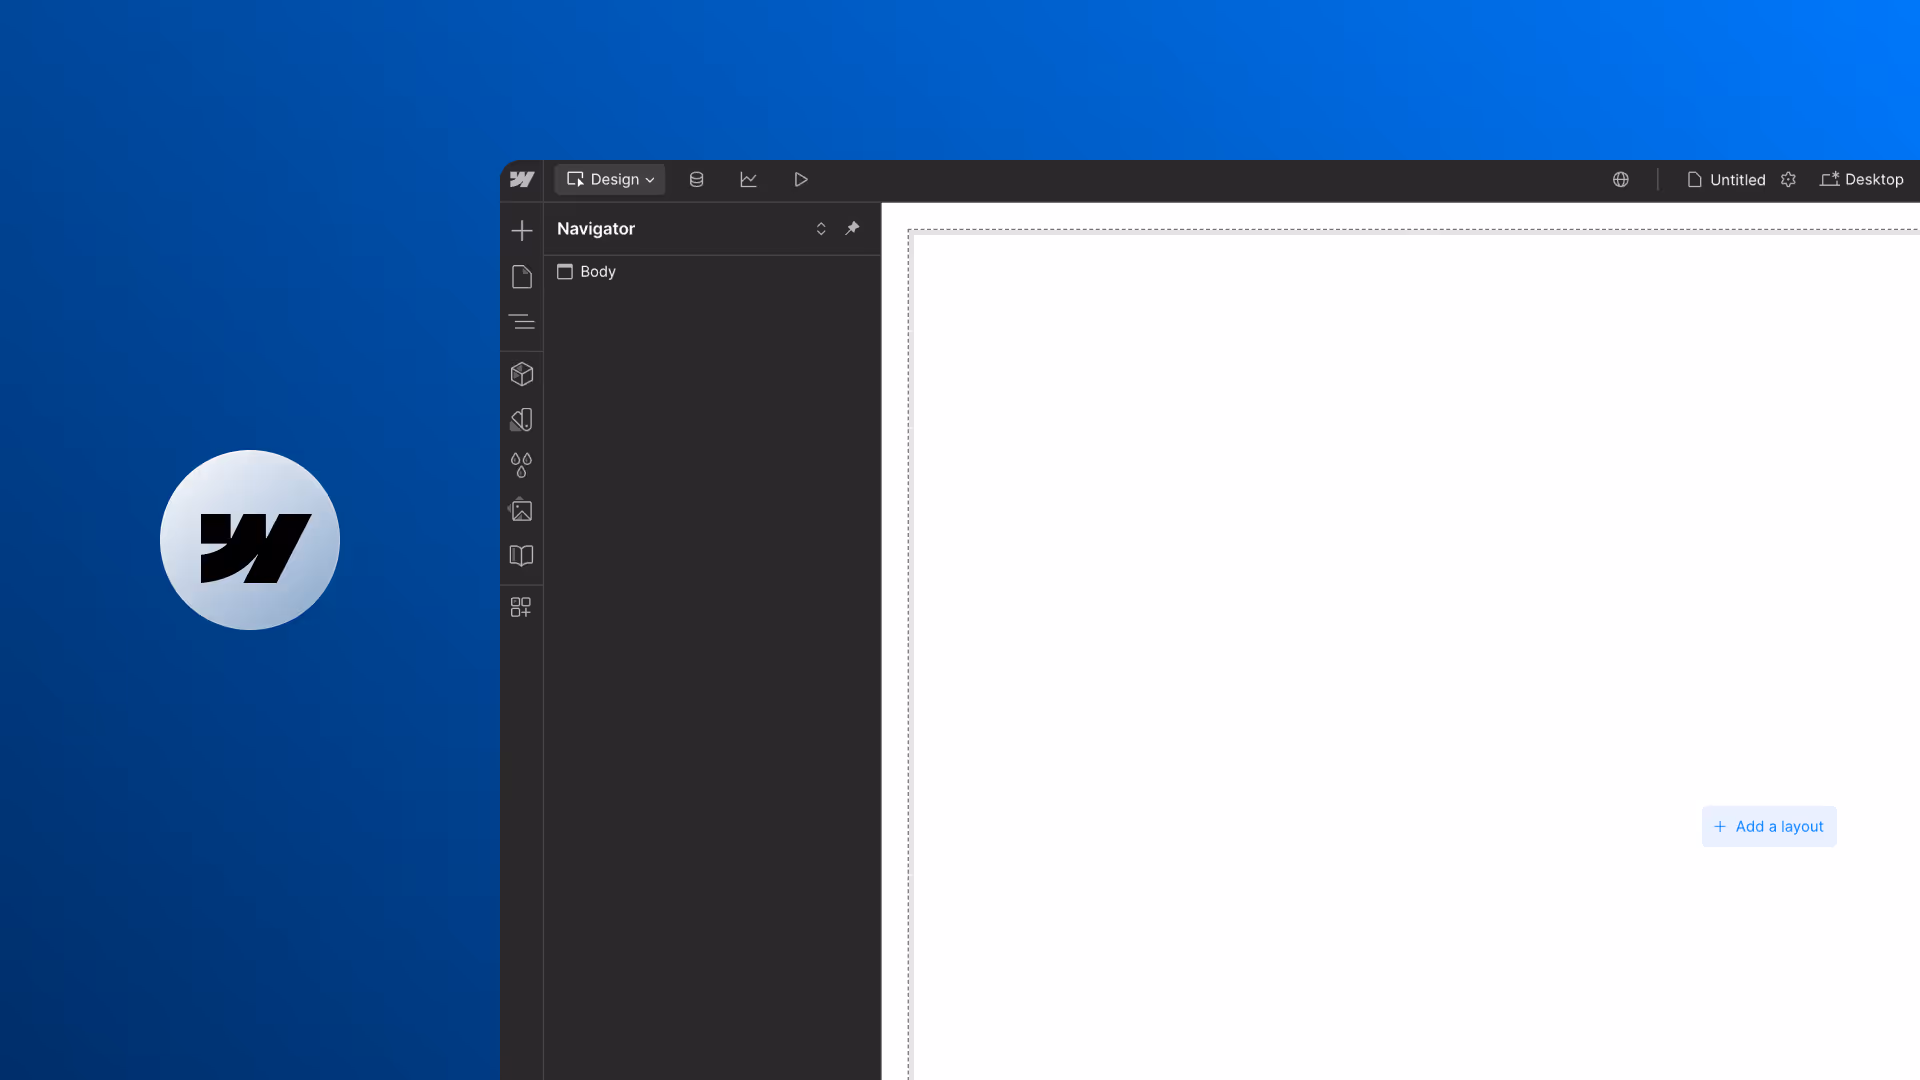Toggle the Navigator panel pin
Screen dimensions: 1920x1080
click(x=853, y=229)
